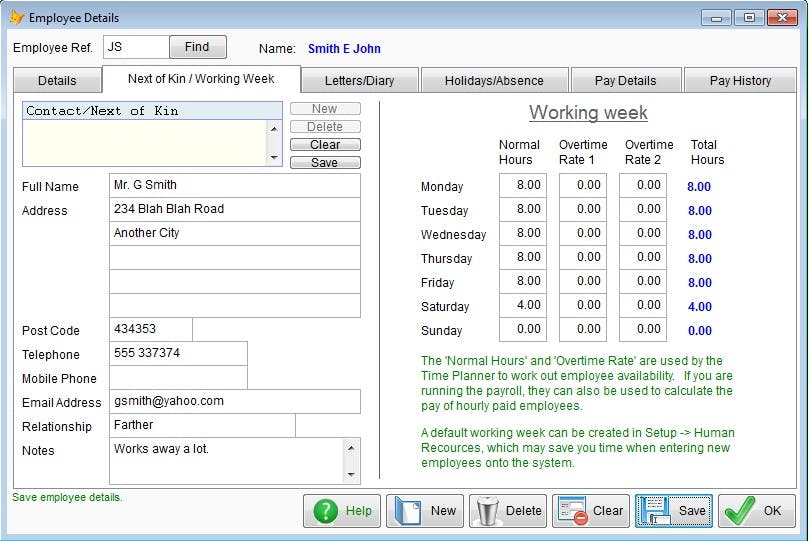Go to the Pay Details tab

click(626, 80)
